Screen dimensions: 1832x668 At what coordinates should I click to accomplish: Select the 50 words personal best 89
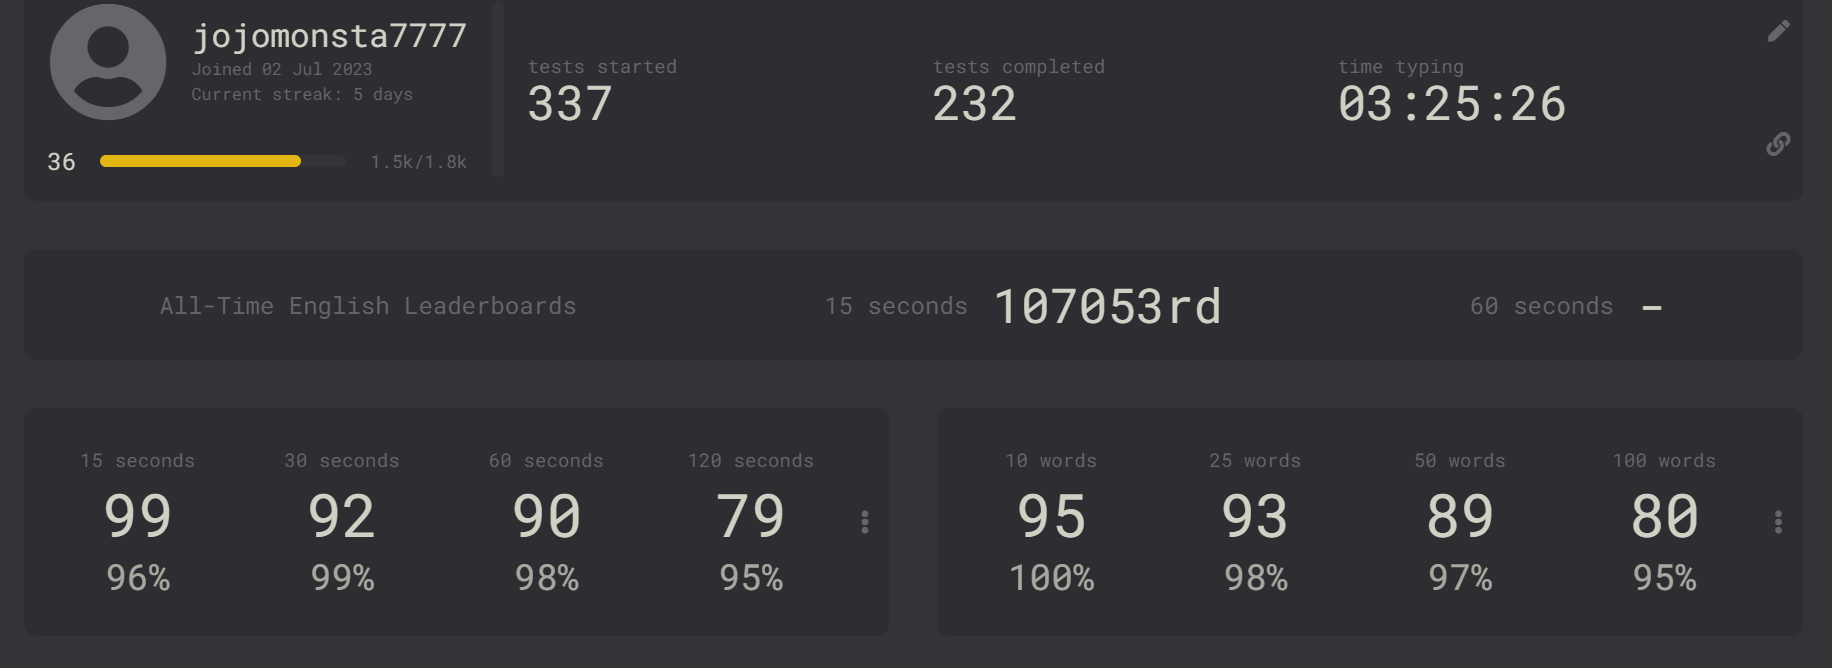[1460, 516]
